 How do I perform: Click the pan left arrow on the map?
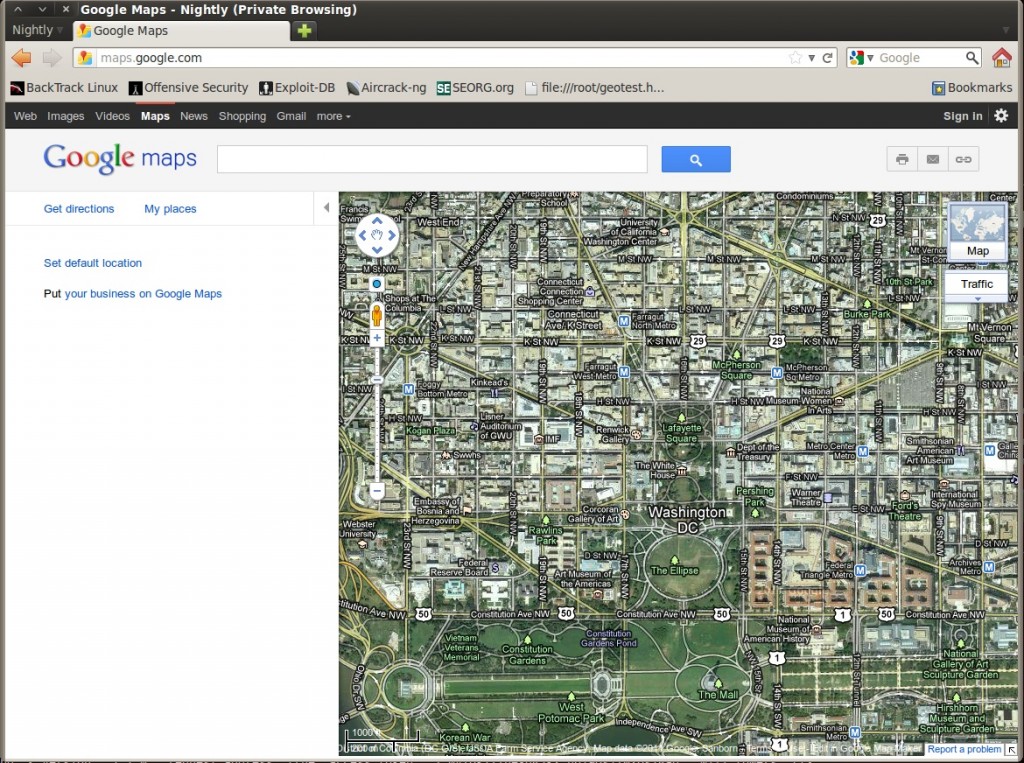click(x=362, y=235)
